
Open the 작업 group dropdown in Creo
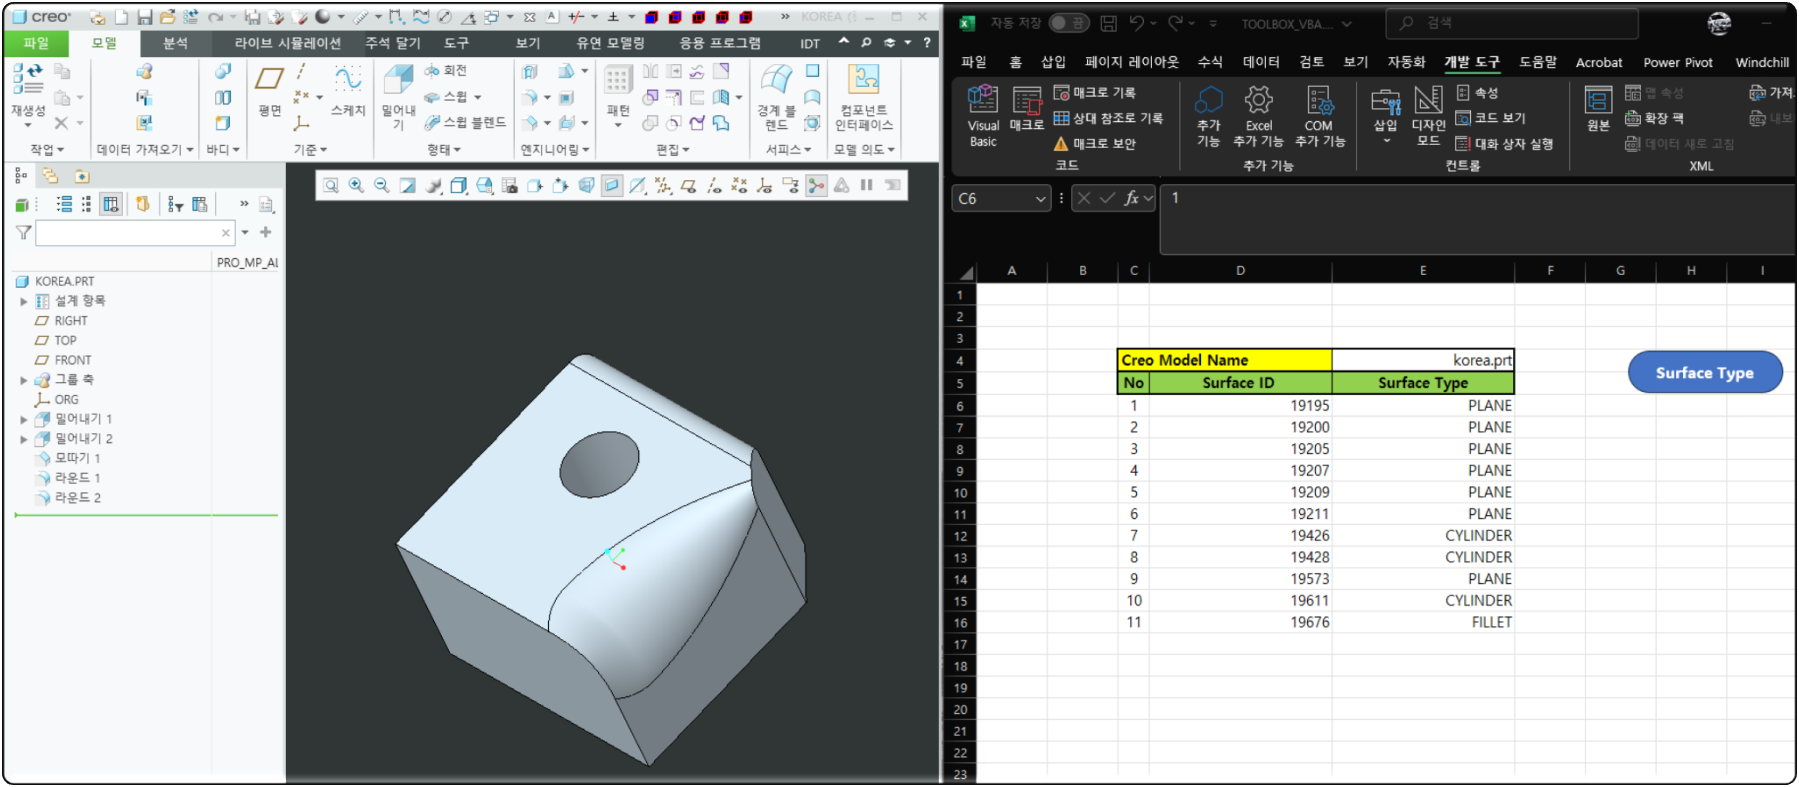47,150
